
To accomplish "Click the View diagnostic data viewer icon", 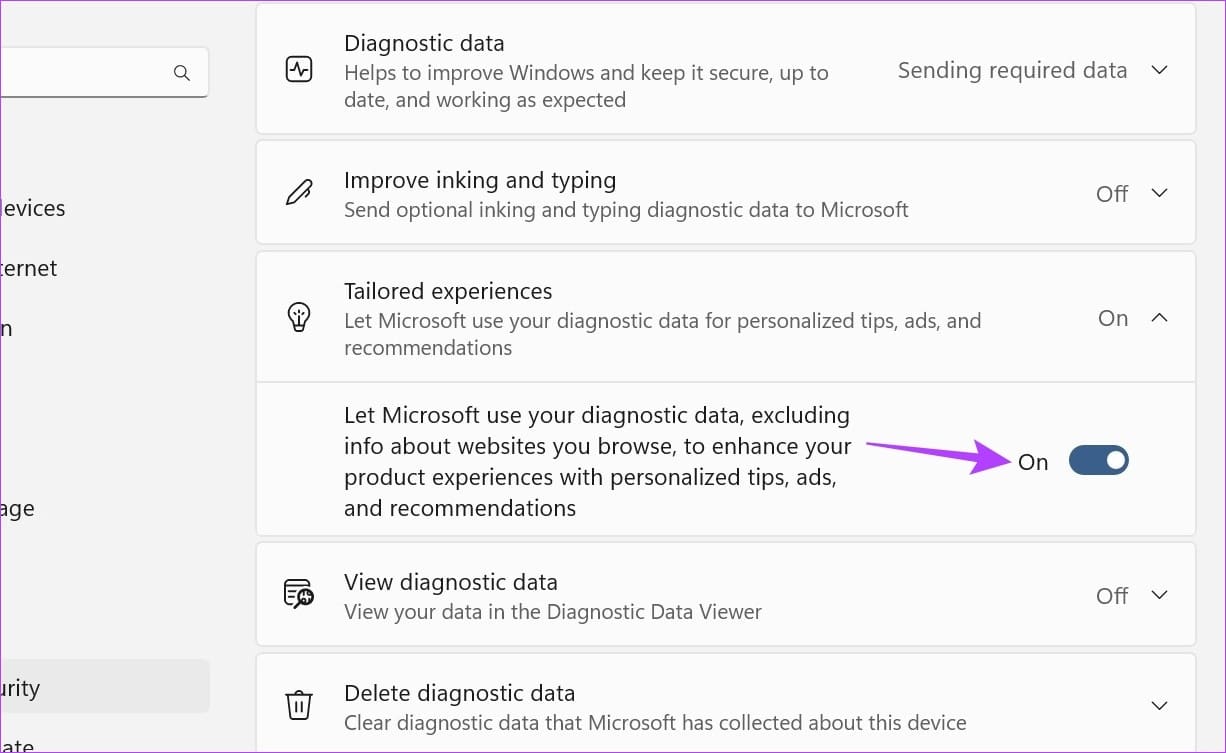I will [x=299, y=595].
